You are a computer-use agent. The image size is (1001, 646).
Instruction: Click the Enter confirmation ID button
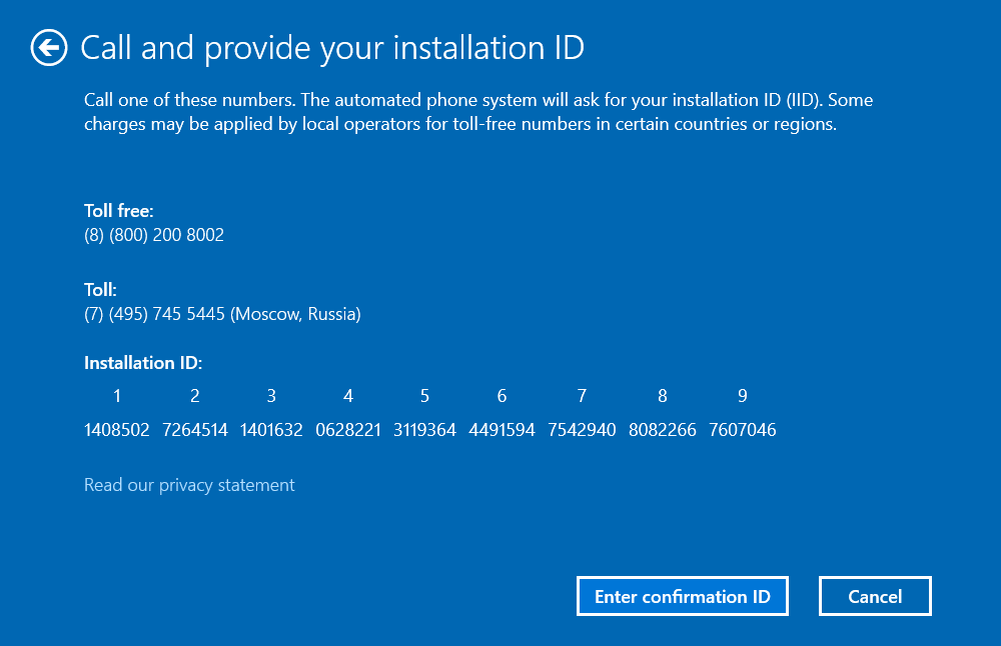[x=682, y=596]
